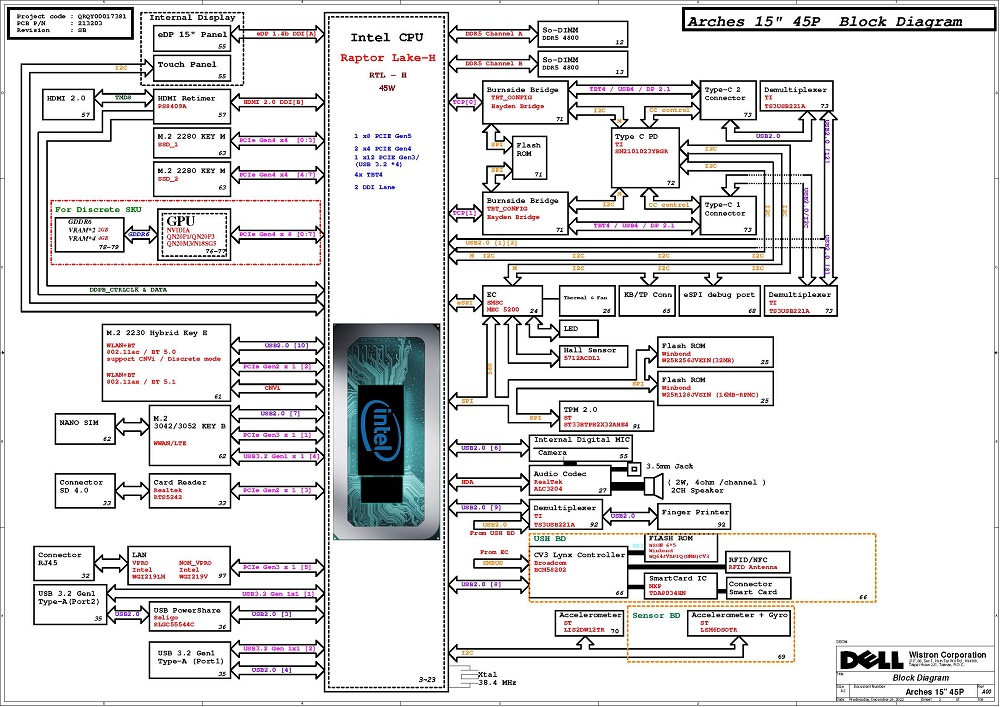1000x707 pixels.
Task: Click the speaker symbol beside Audio Codec
Action: 653,487
